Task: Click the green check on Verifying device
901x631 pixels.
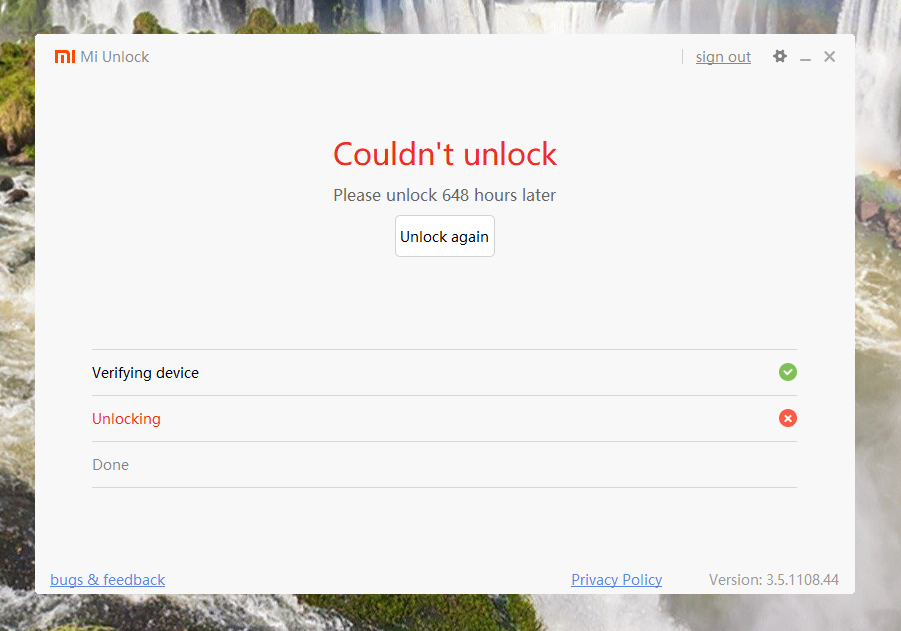Action: [788, 372]
